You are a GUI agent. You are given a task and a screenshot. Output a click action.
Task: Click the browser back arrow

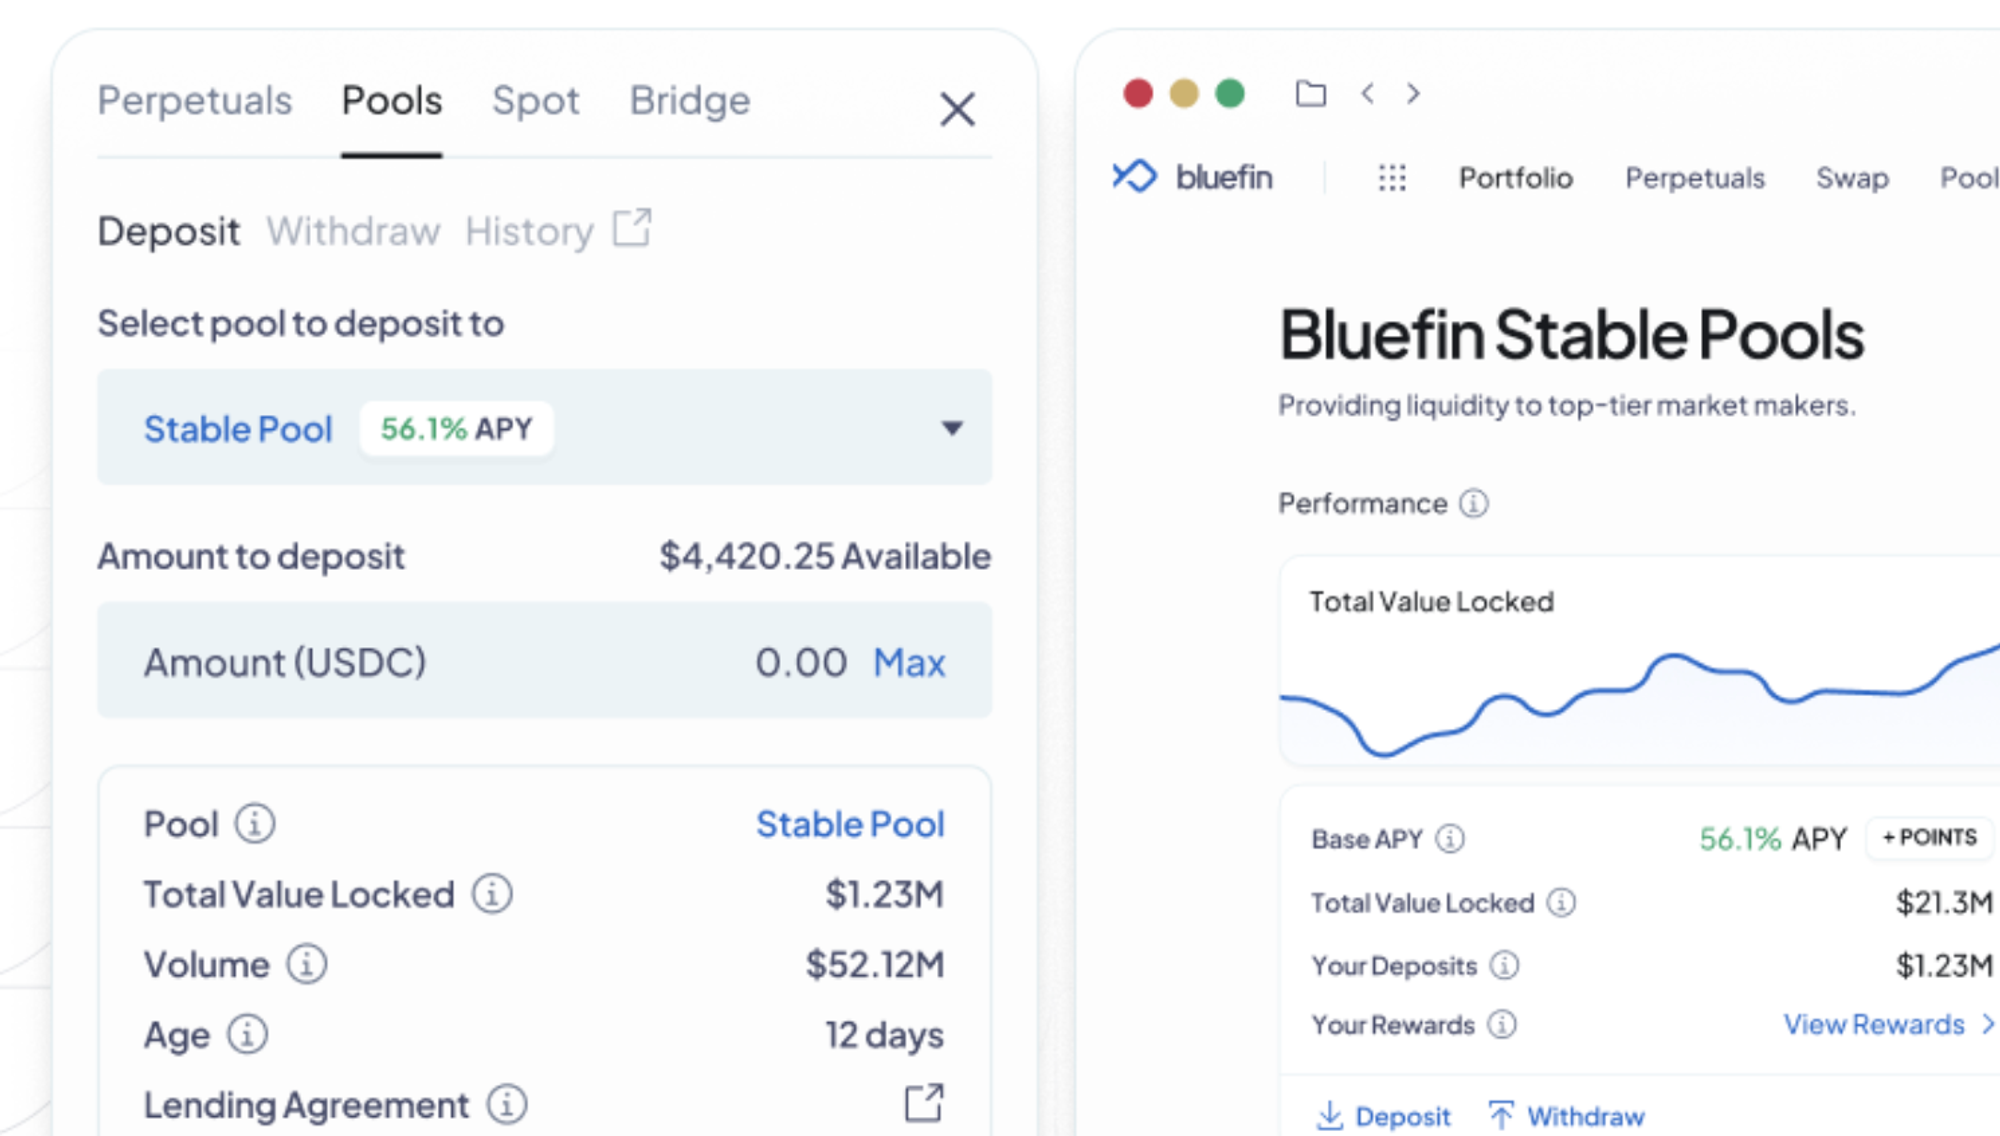point(1368,94)
